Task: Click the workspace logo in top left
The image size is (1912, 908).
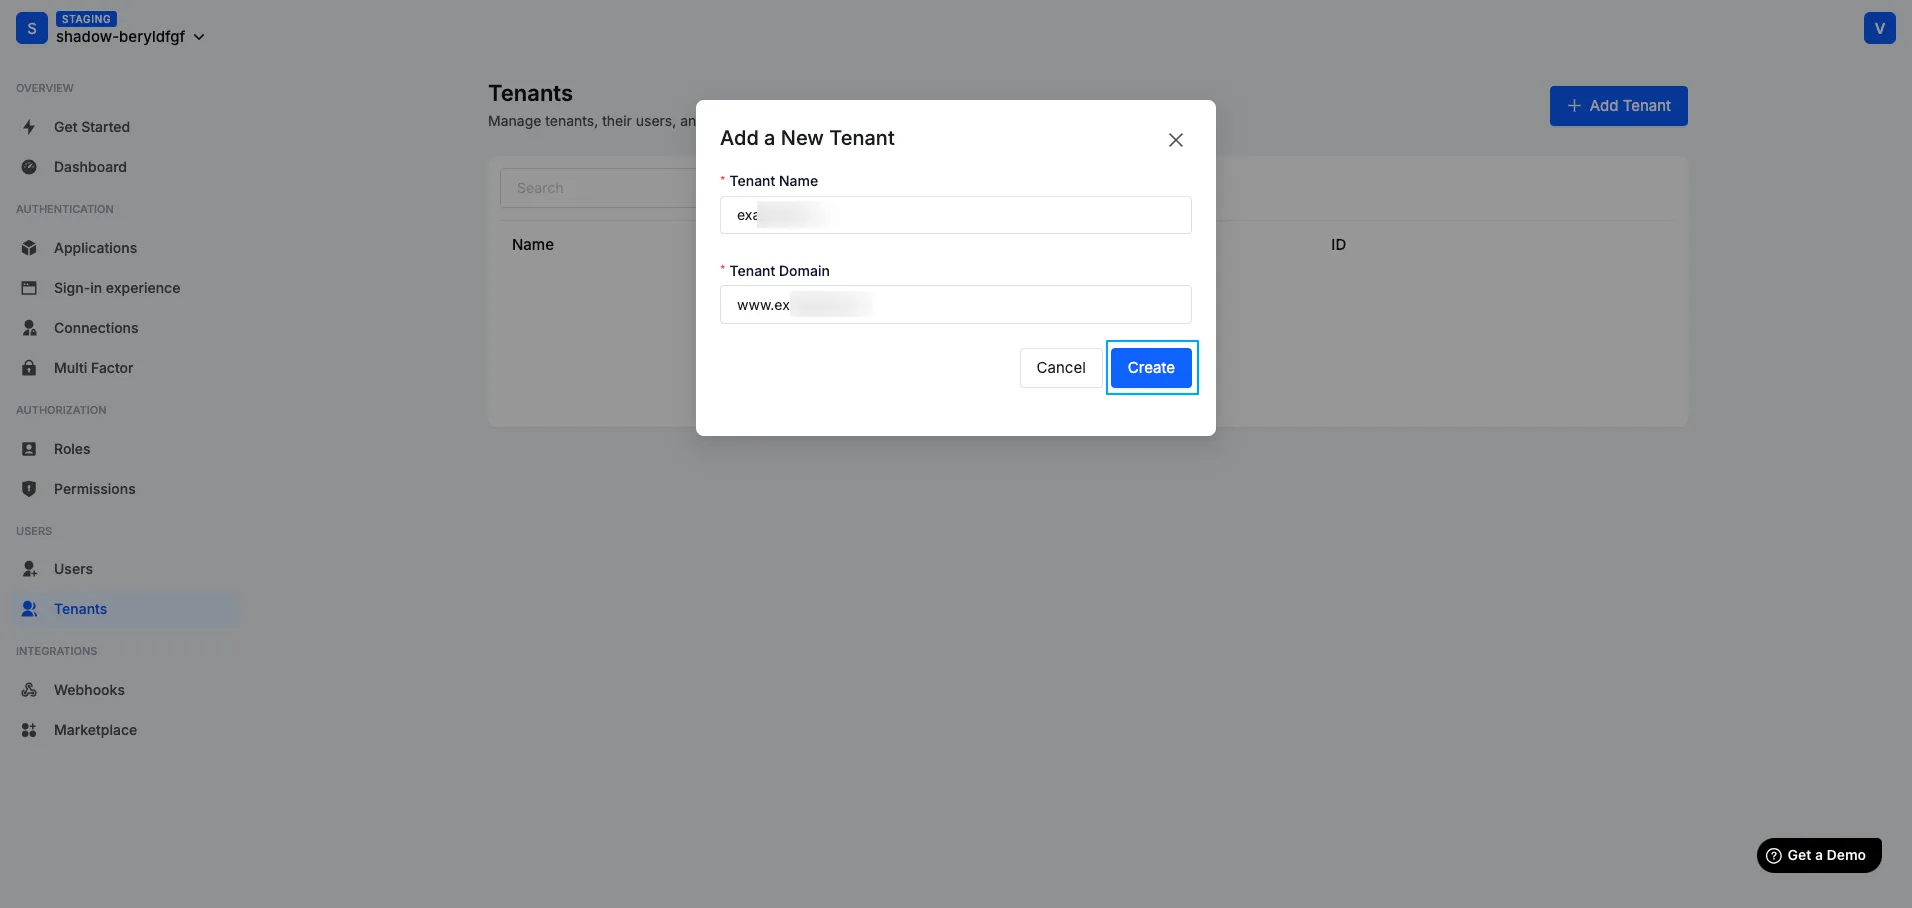Action: (31, 28)
